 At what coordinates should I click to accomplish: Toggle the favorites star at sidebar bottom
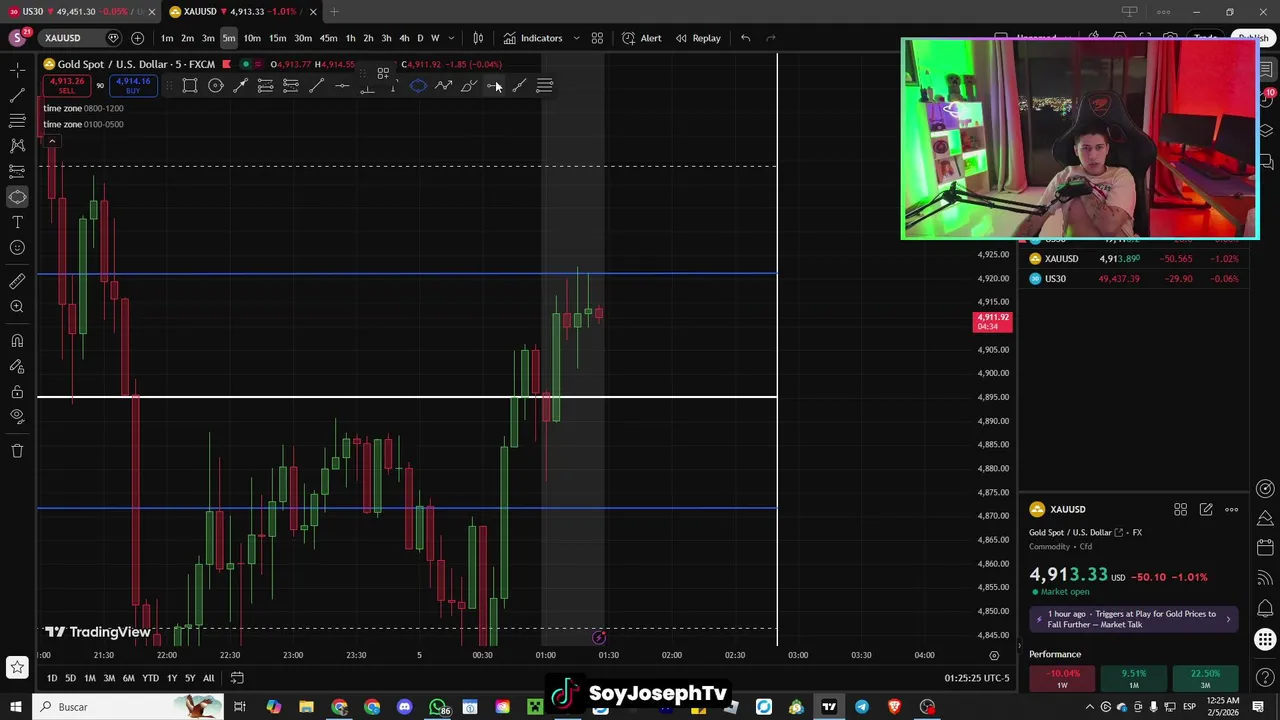pyautogui.click(x=17, y=667)
